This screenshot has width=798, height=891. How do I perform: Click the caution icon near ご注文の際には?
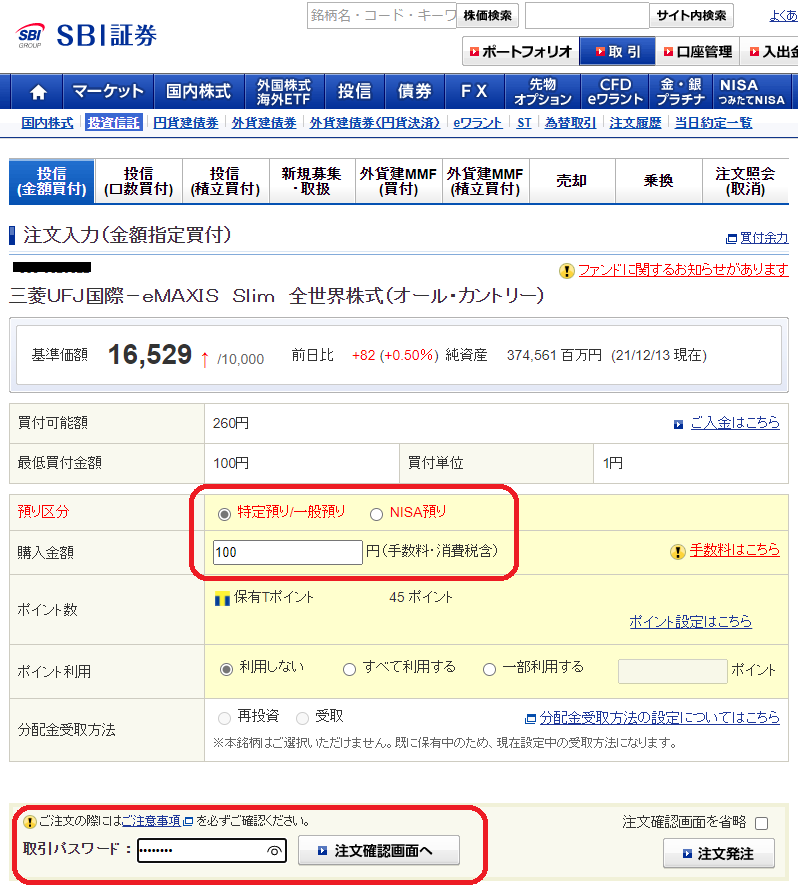pyautogui.click(x=30, y=822)
